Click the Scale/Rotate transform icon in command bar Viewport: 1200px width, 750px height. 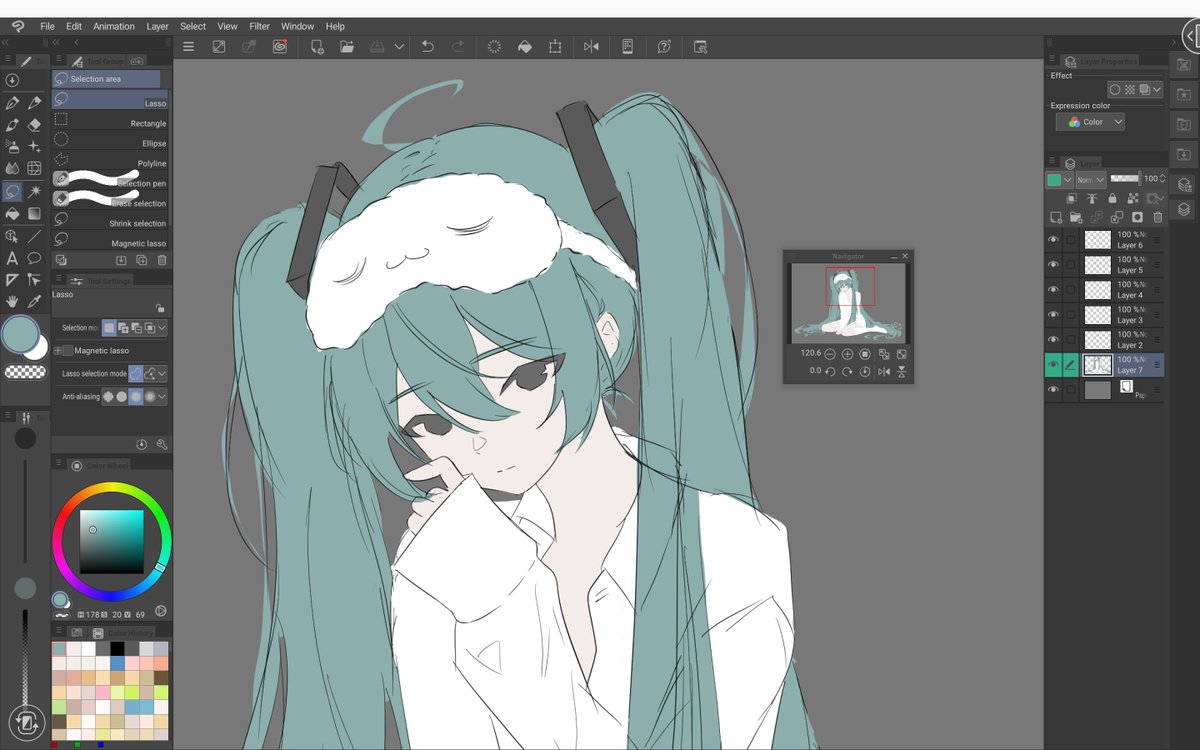(555, 46)
